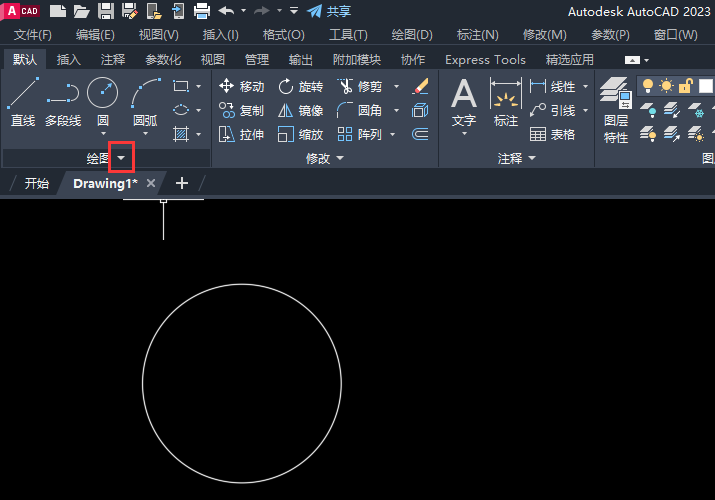Click the Plot printer icon
This screenshot has width=715, height=500.
pos(202,11)
